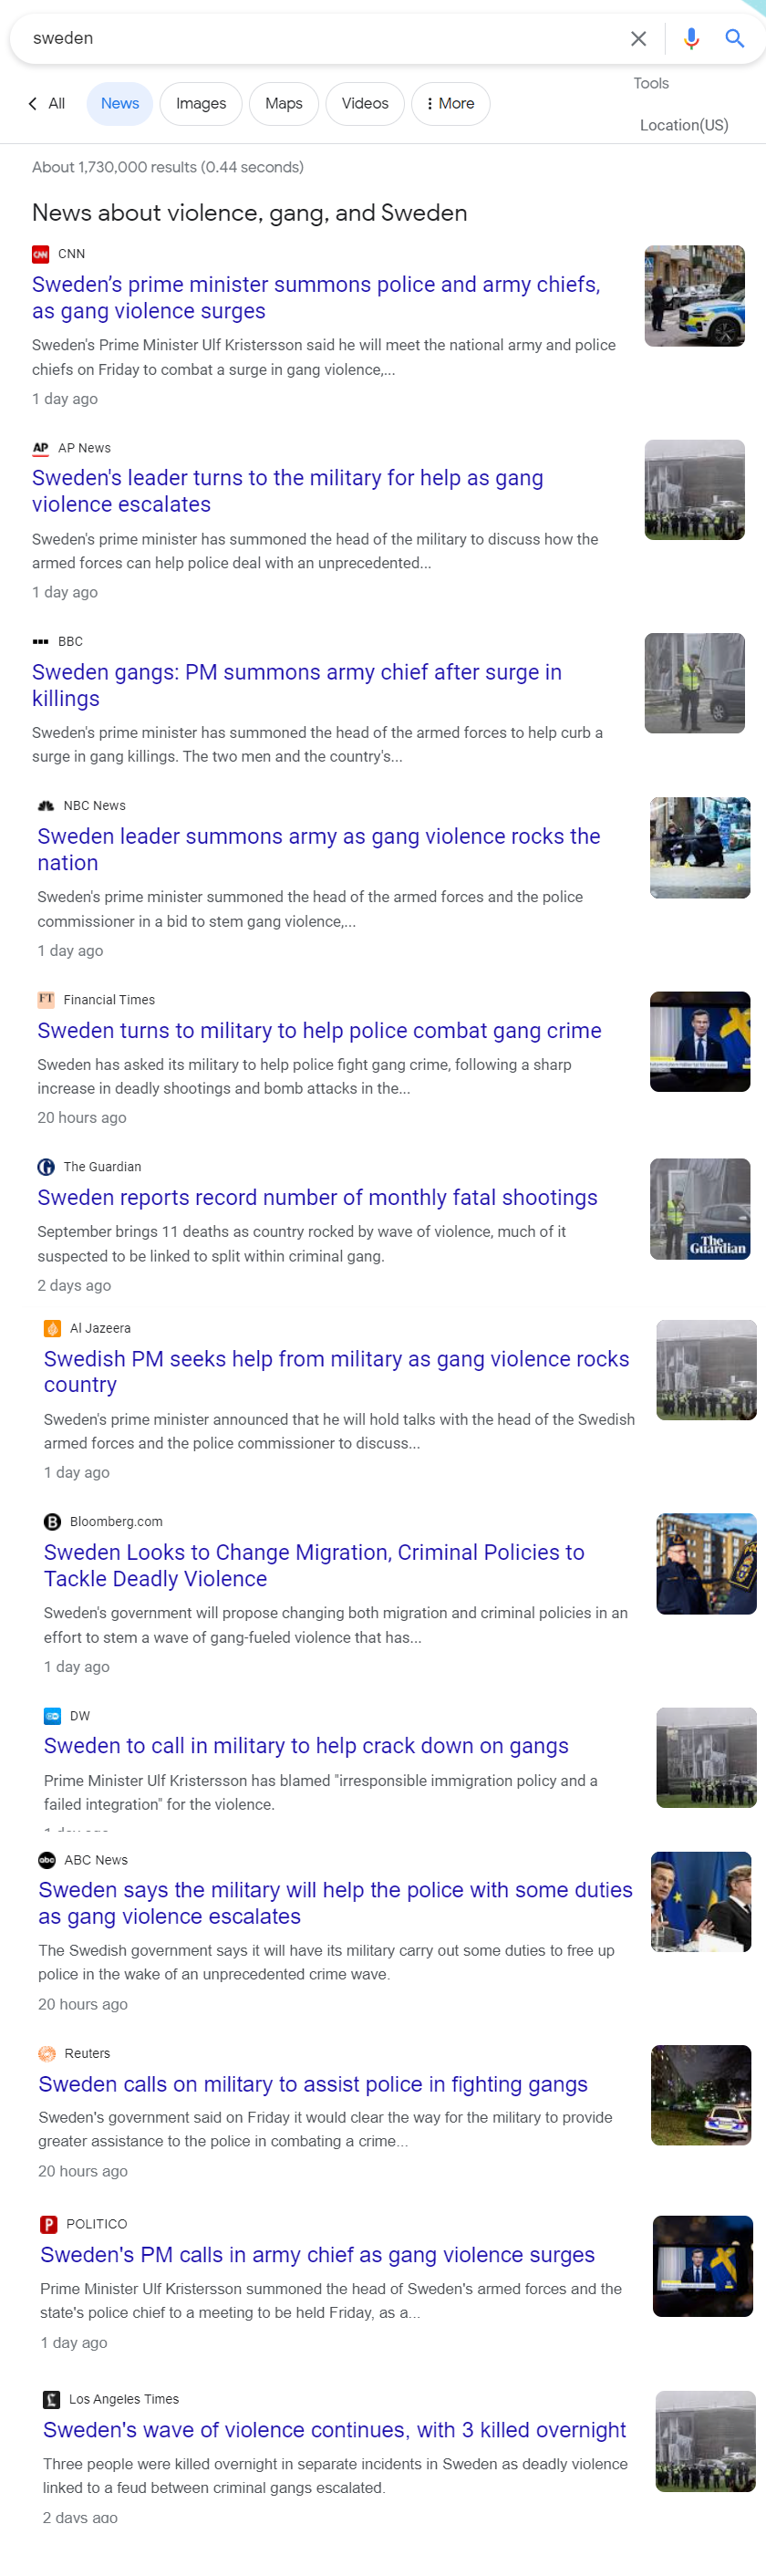Switch to the Maps tab

[x=284, y=103]
